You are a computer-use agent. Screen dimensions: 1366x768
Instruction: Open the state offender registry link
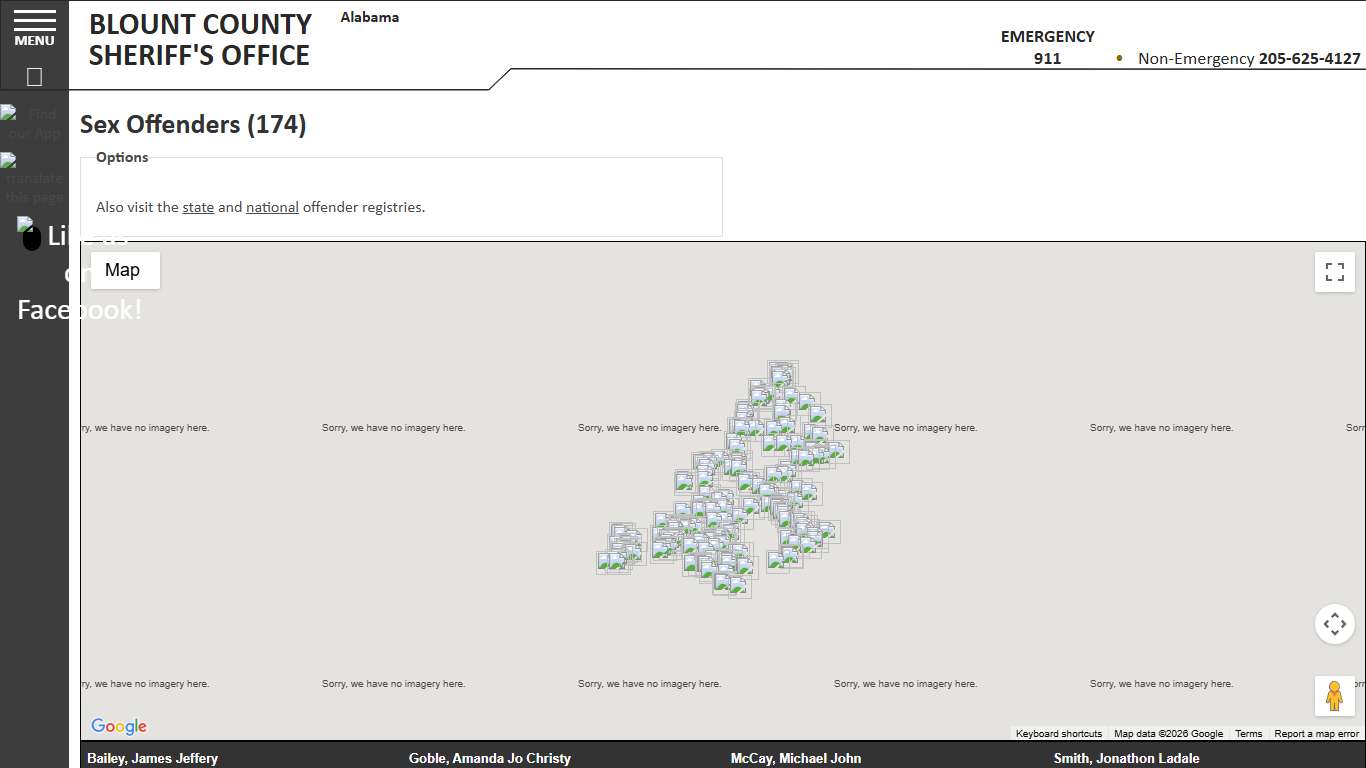pos(198,207)
